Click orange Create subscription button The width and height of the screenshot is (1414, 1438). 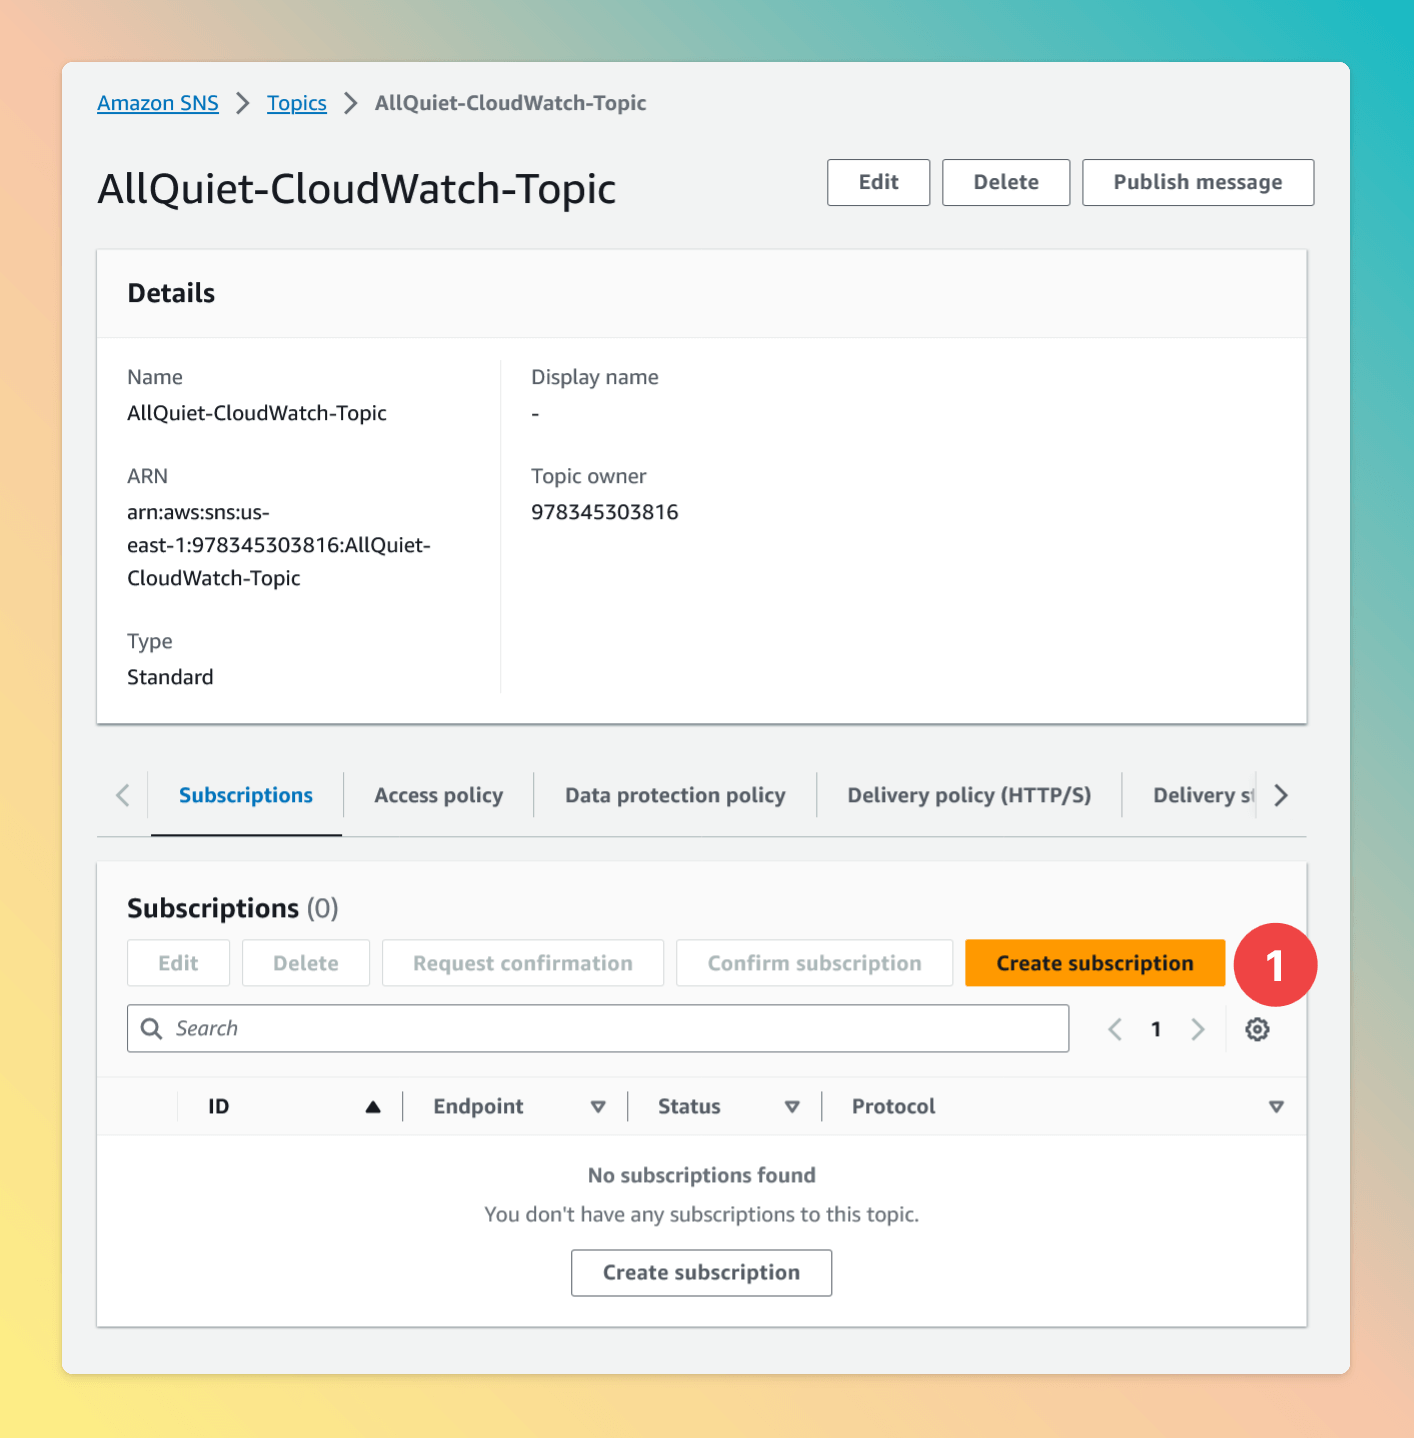[x=1095, y=963]
